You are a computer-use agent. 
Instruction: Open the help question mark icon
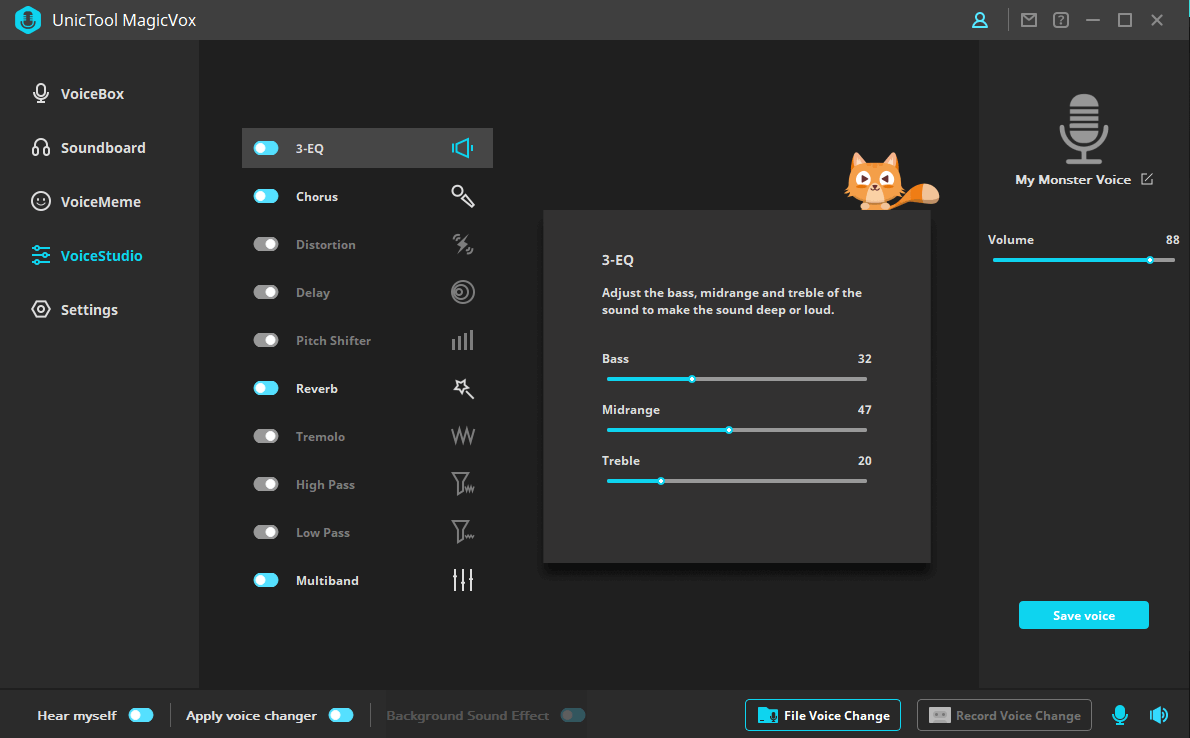(x=1061, y=20)
